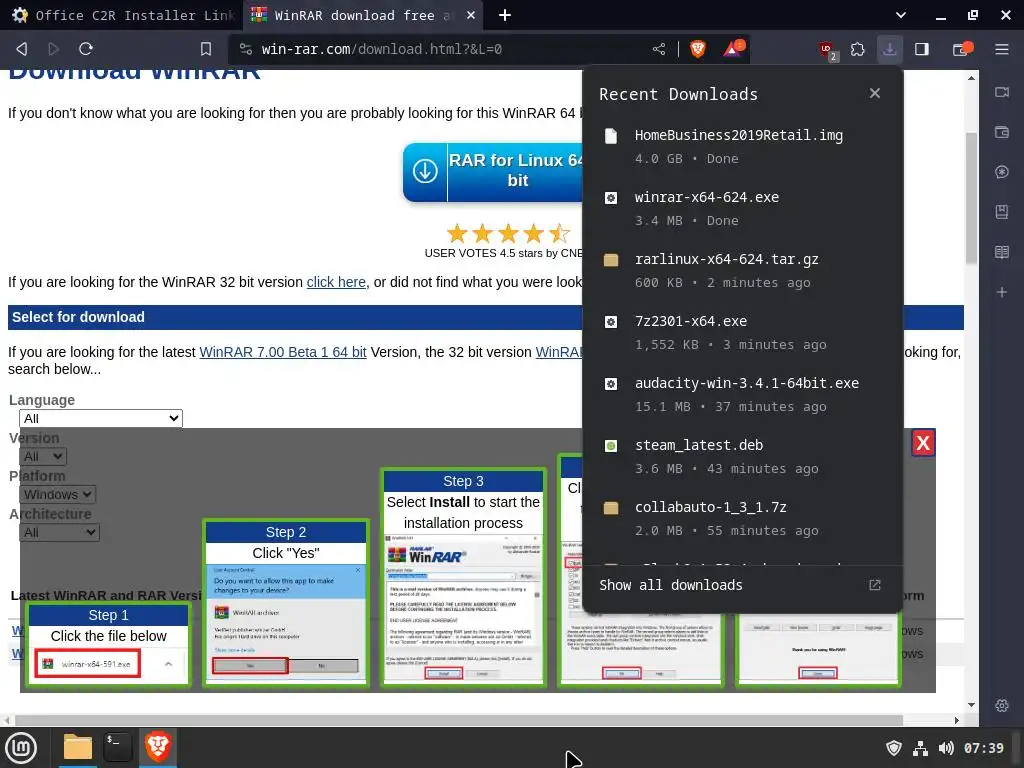The width and height of the screenshot is (1024, 768).
Task: Open the security shield tray icon
Action: click(x=894, y=748)
